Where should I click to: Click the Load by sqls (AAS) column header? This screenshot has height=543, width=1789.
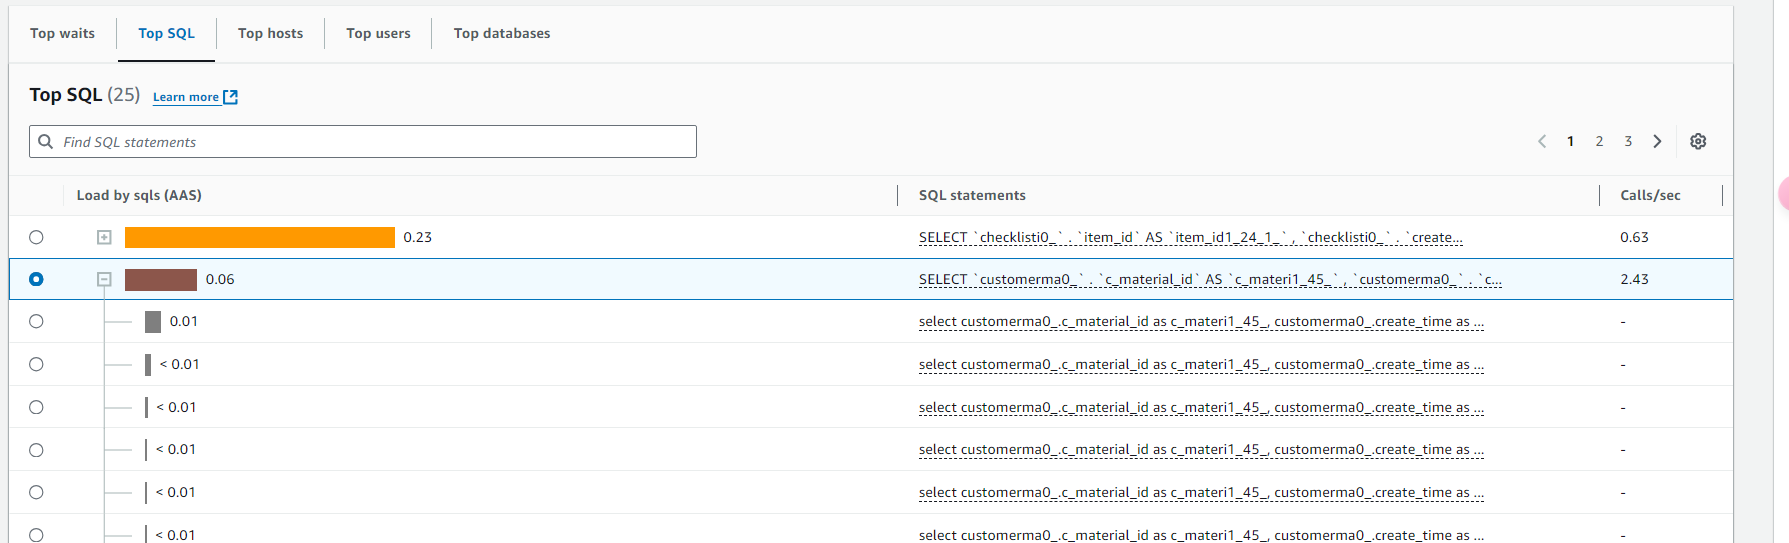tap(139, 195)
